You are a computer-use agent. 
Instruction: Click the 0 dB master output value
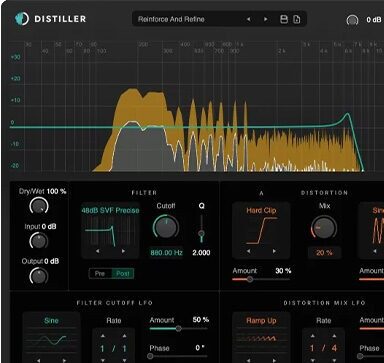pyautogui.click(x=374, y=20)
